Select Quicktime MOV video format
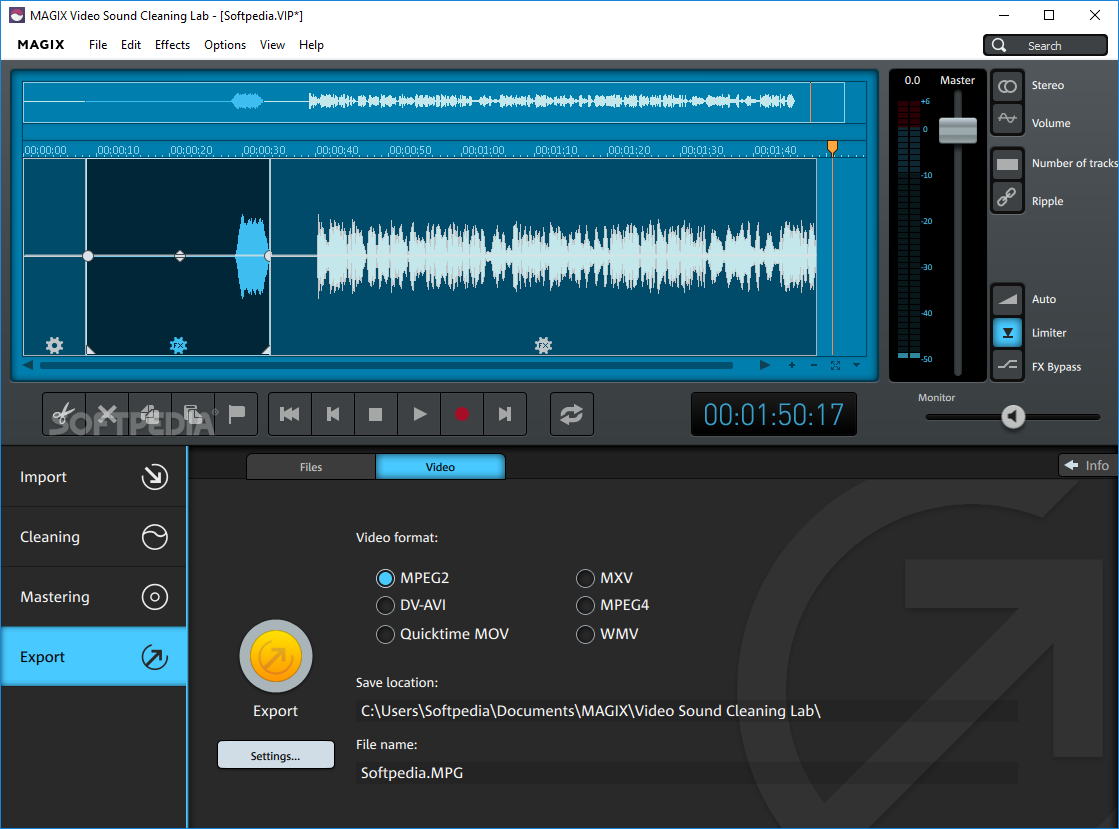Viewport: 1119px width, 829px height. (385, 634)
